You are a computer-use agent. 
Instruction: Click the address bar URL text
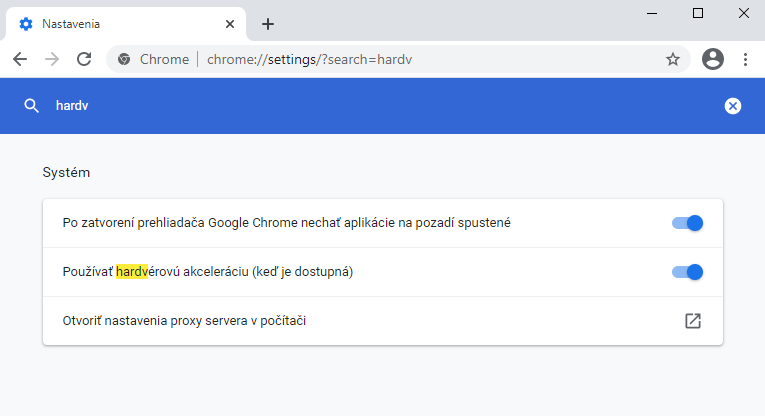310,59
